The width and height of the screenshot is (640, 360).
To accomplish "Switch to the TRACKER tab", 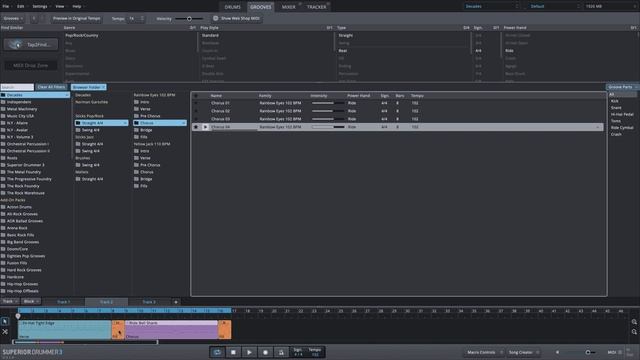I will click(x=316, y=7).
